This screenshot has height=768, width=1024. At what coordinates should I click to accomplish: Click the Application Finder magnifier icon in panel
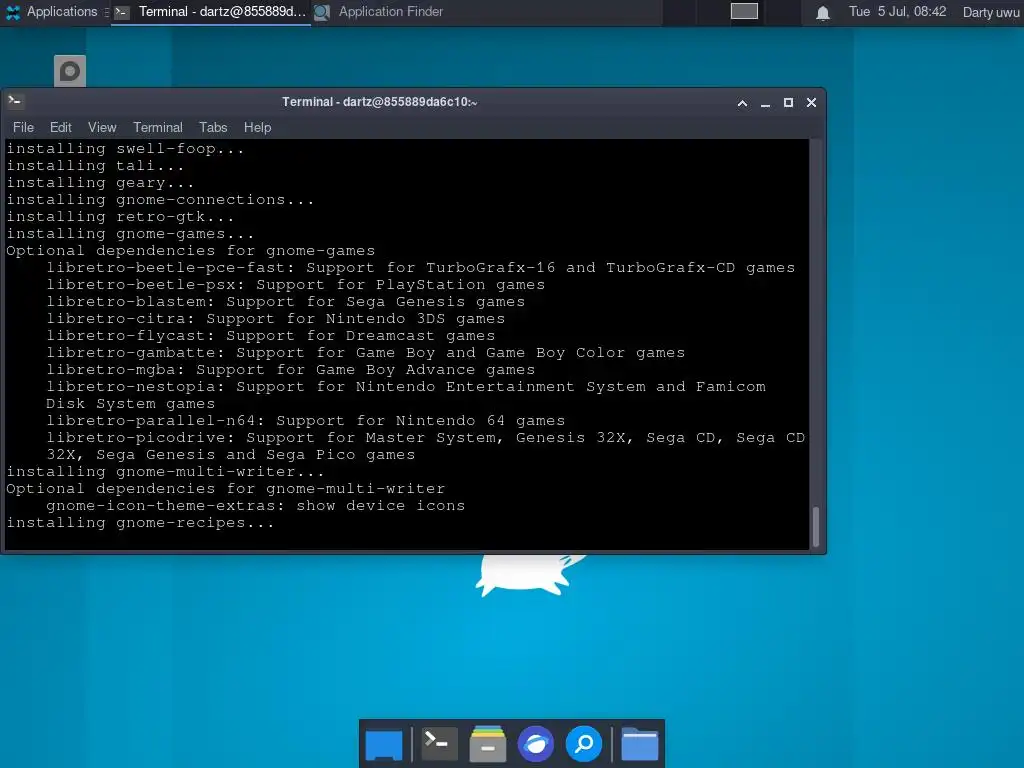click(x=321, y=12)
